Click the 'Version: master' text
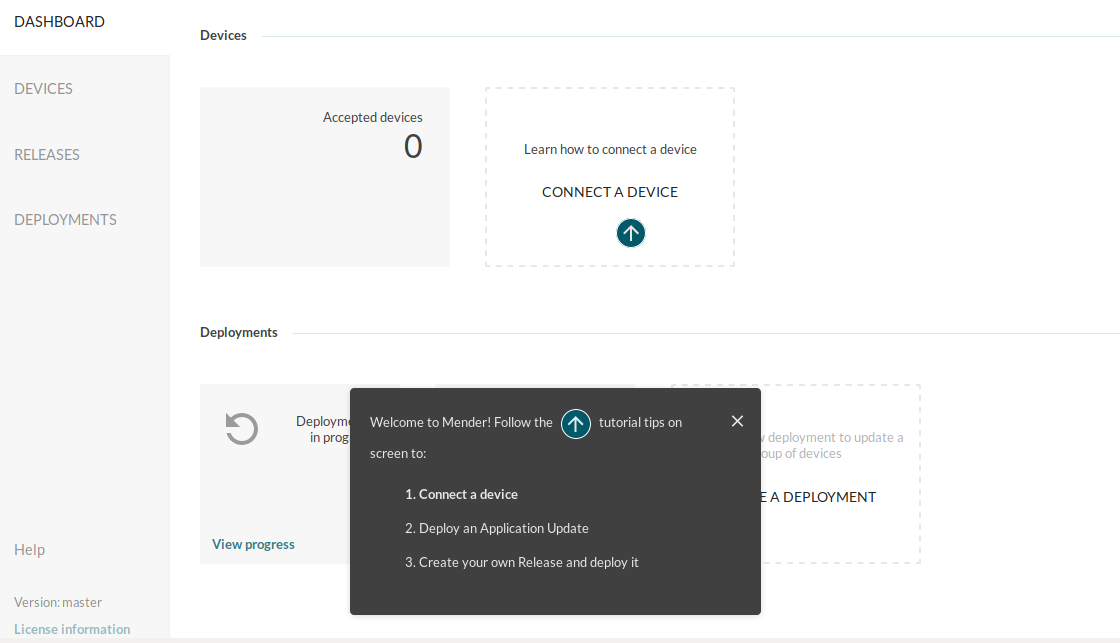Screen dimensions: 1120x643 58,602
